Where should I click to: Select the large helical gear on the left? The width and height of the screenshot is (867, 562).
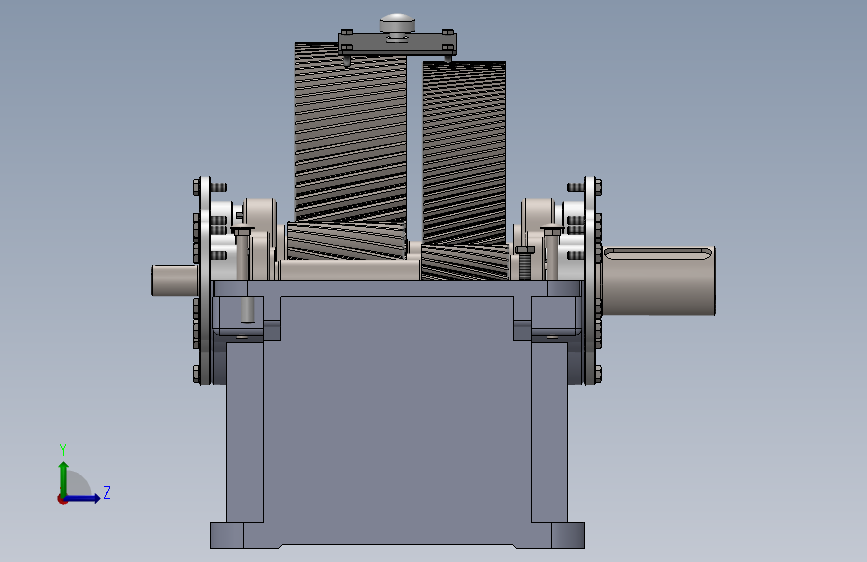[351, 133]
